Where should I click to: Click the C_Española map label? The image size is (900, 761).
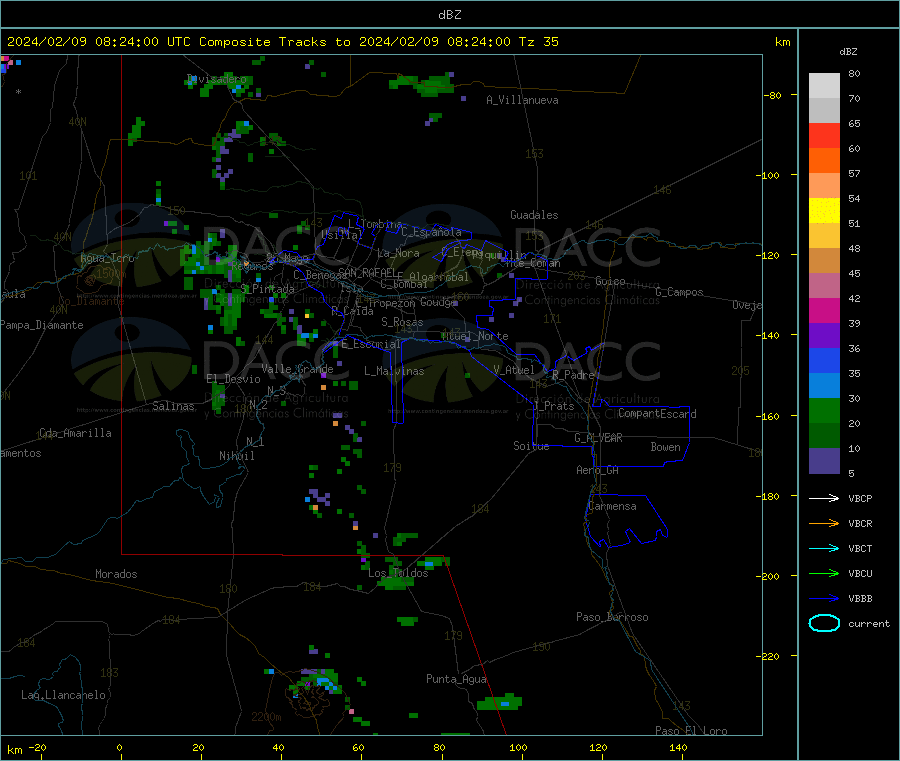[x=432, y=232]
